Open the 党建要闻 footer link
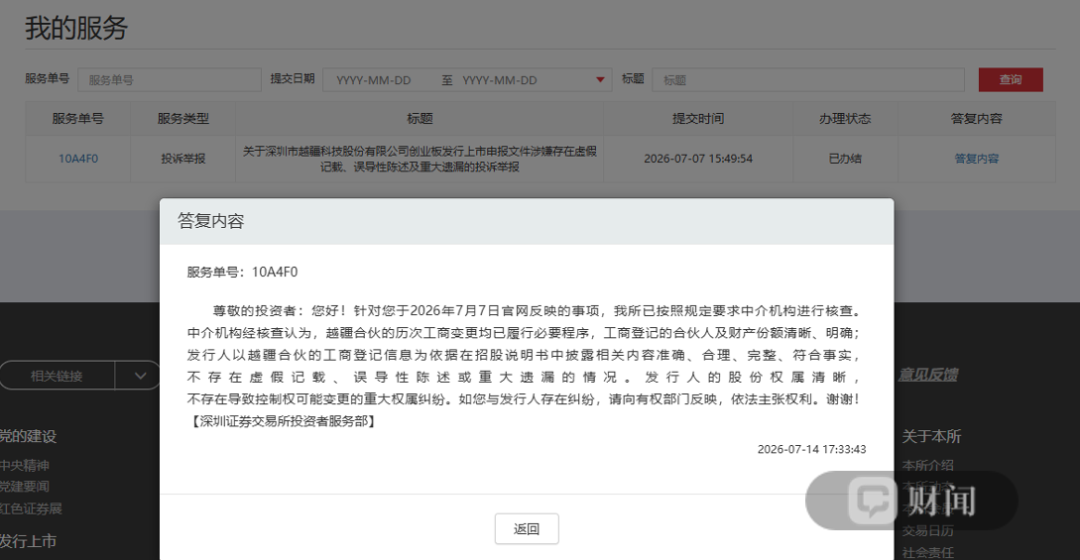The width and height of the screenshot is (1080, 560). [24, 486]
